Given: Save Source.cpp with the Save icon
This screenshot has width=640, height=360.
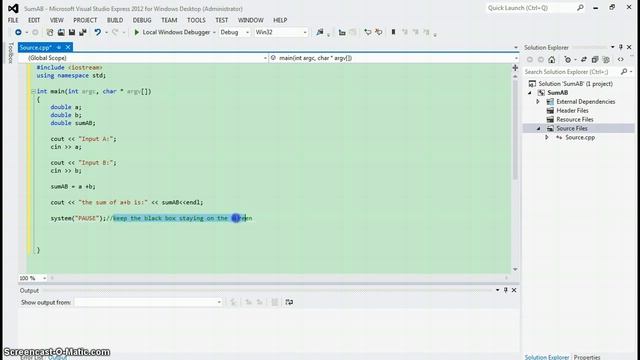Looking at the screenshot, I should pyautogui.click(x=72, y=32).
